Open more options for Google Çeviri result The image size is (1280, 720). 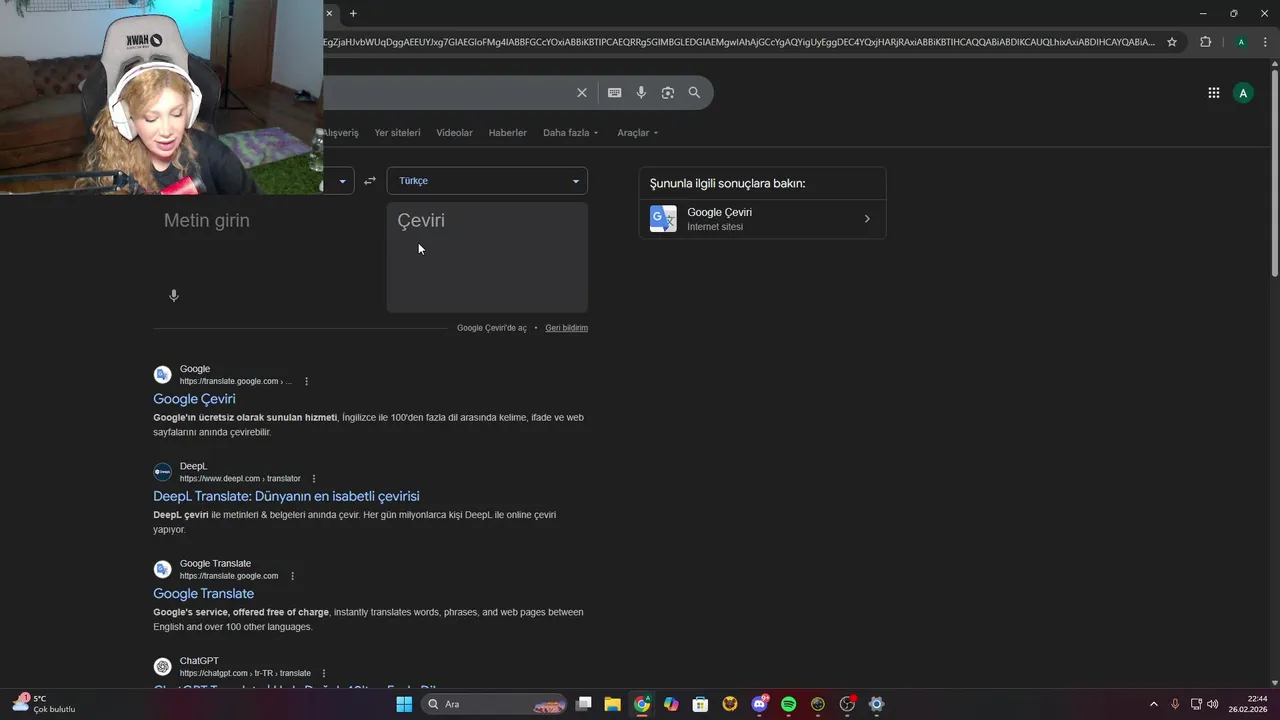[306, 381]
